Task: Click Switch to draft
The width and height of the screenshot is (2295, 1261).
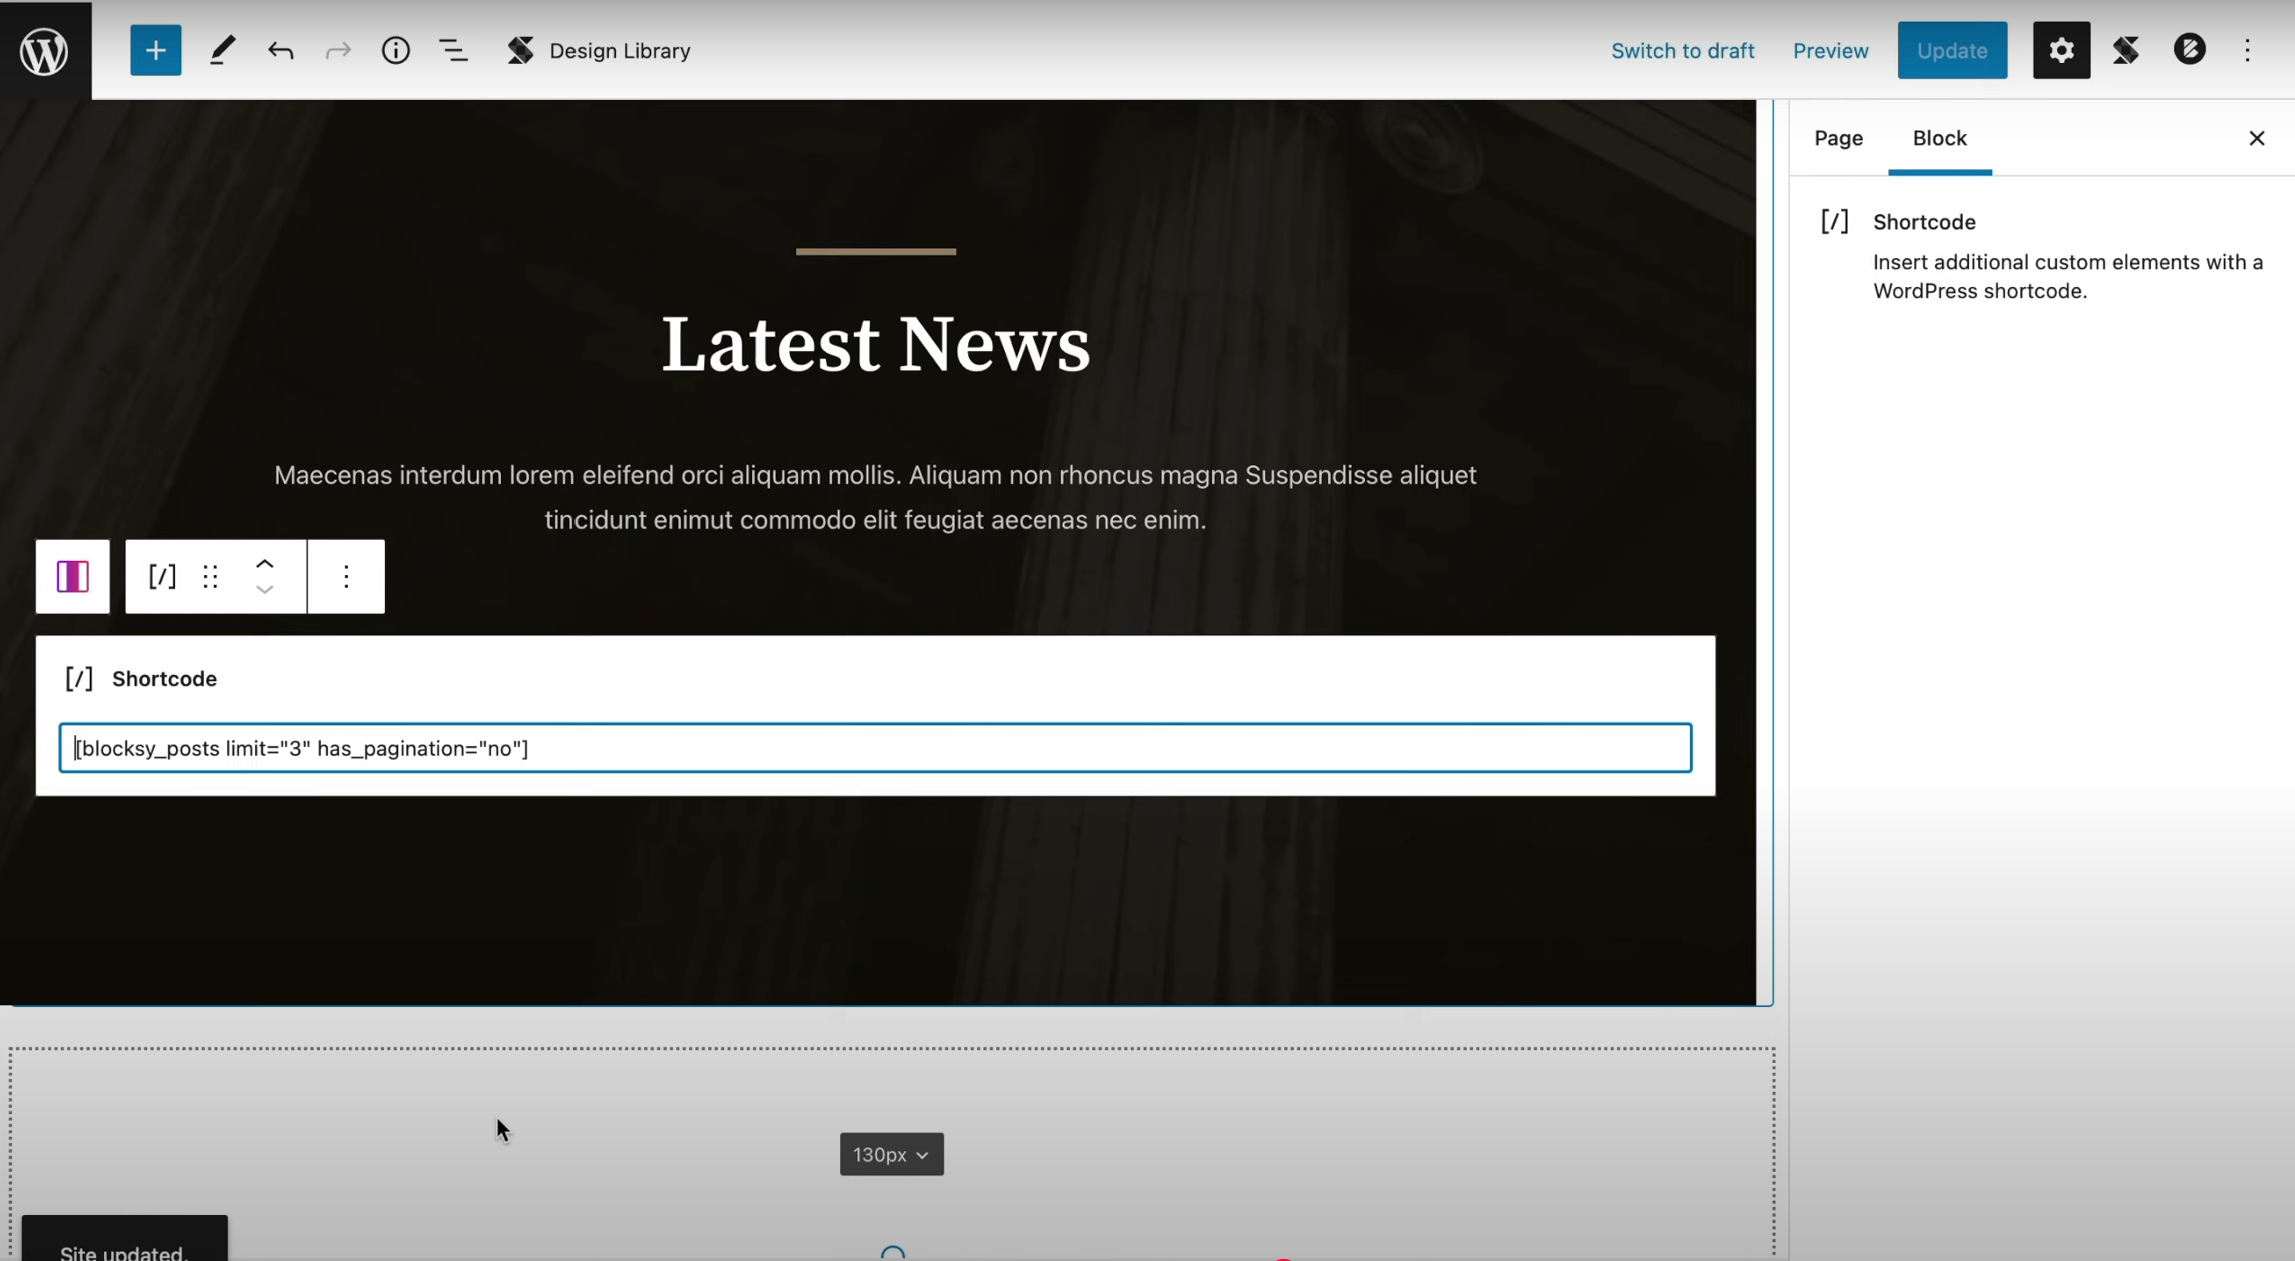Action: click(1682, 50)
